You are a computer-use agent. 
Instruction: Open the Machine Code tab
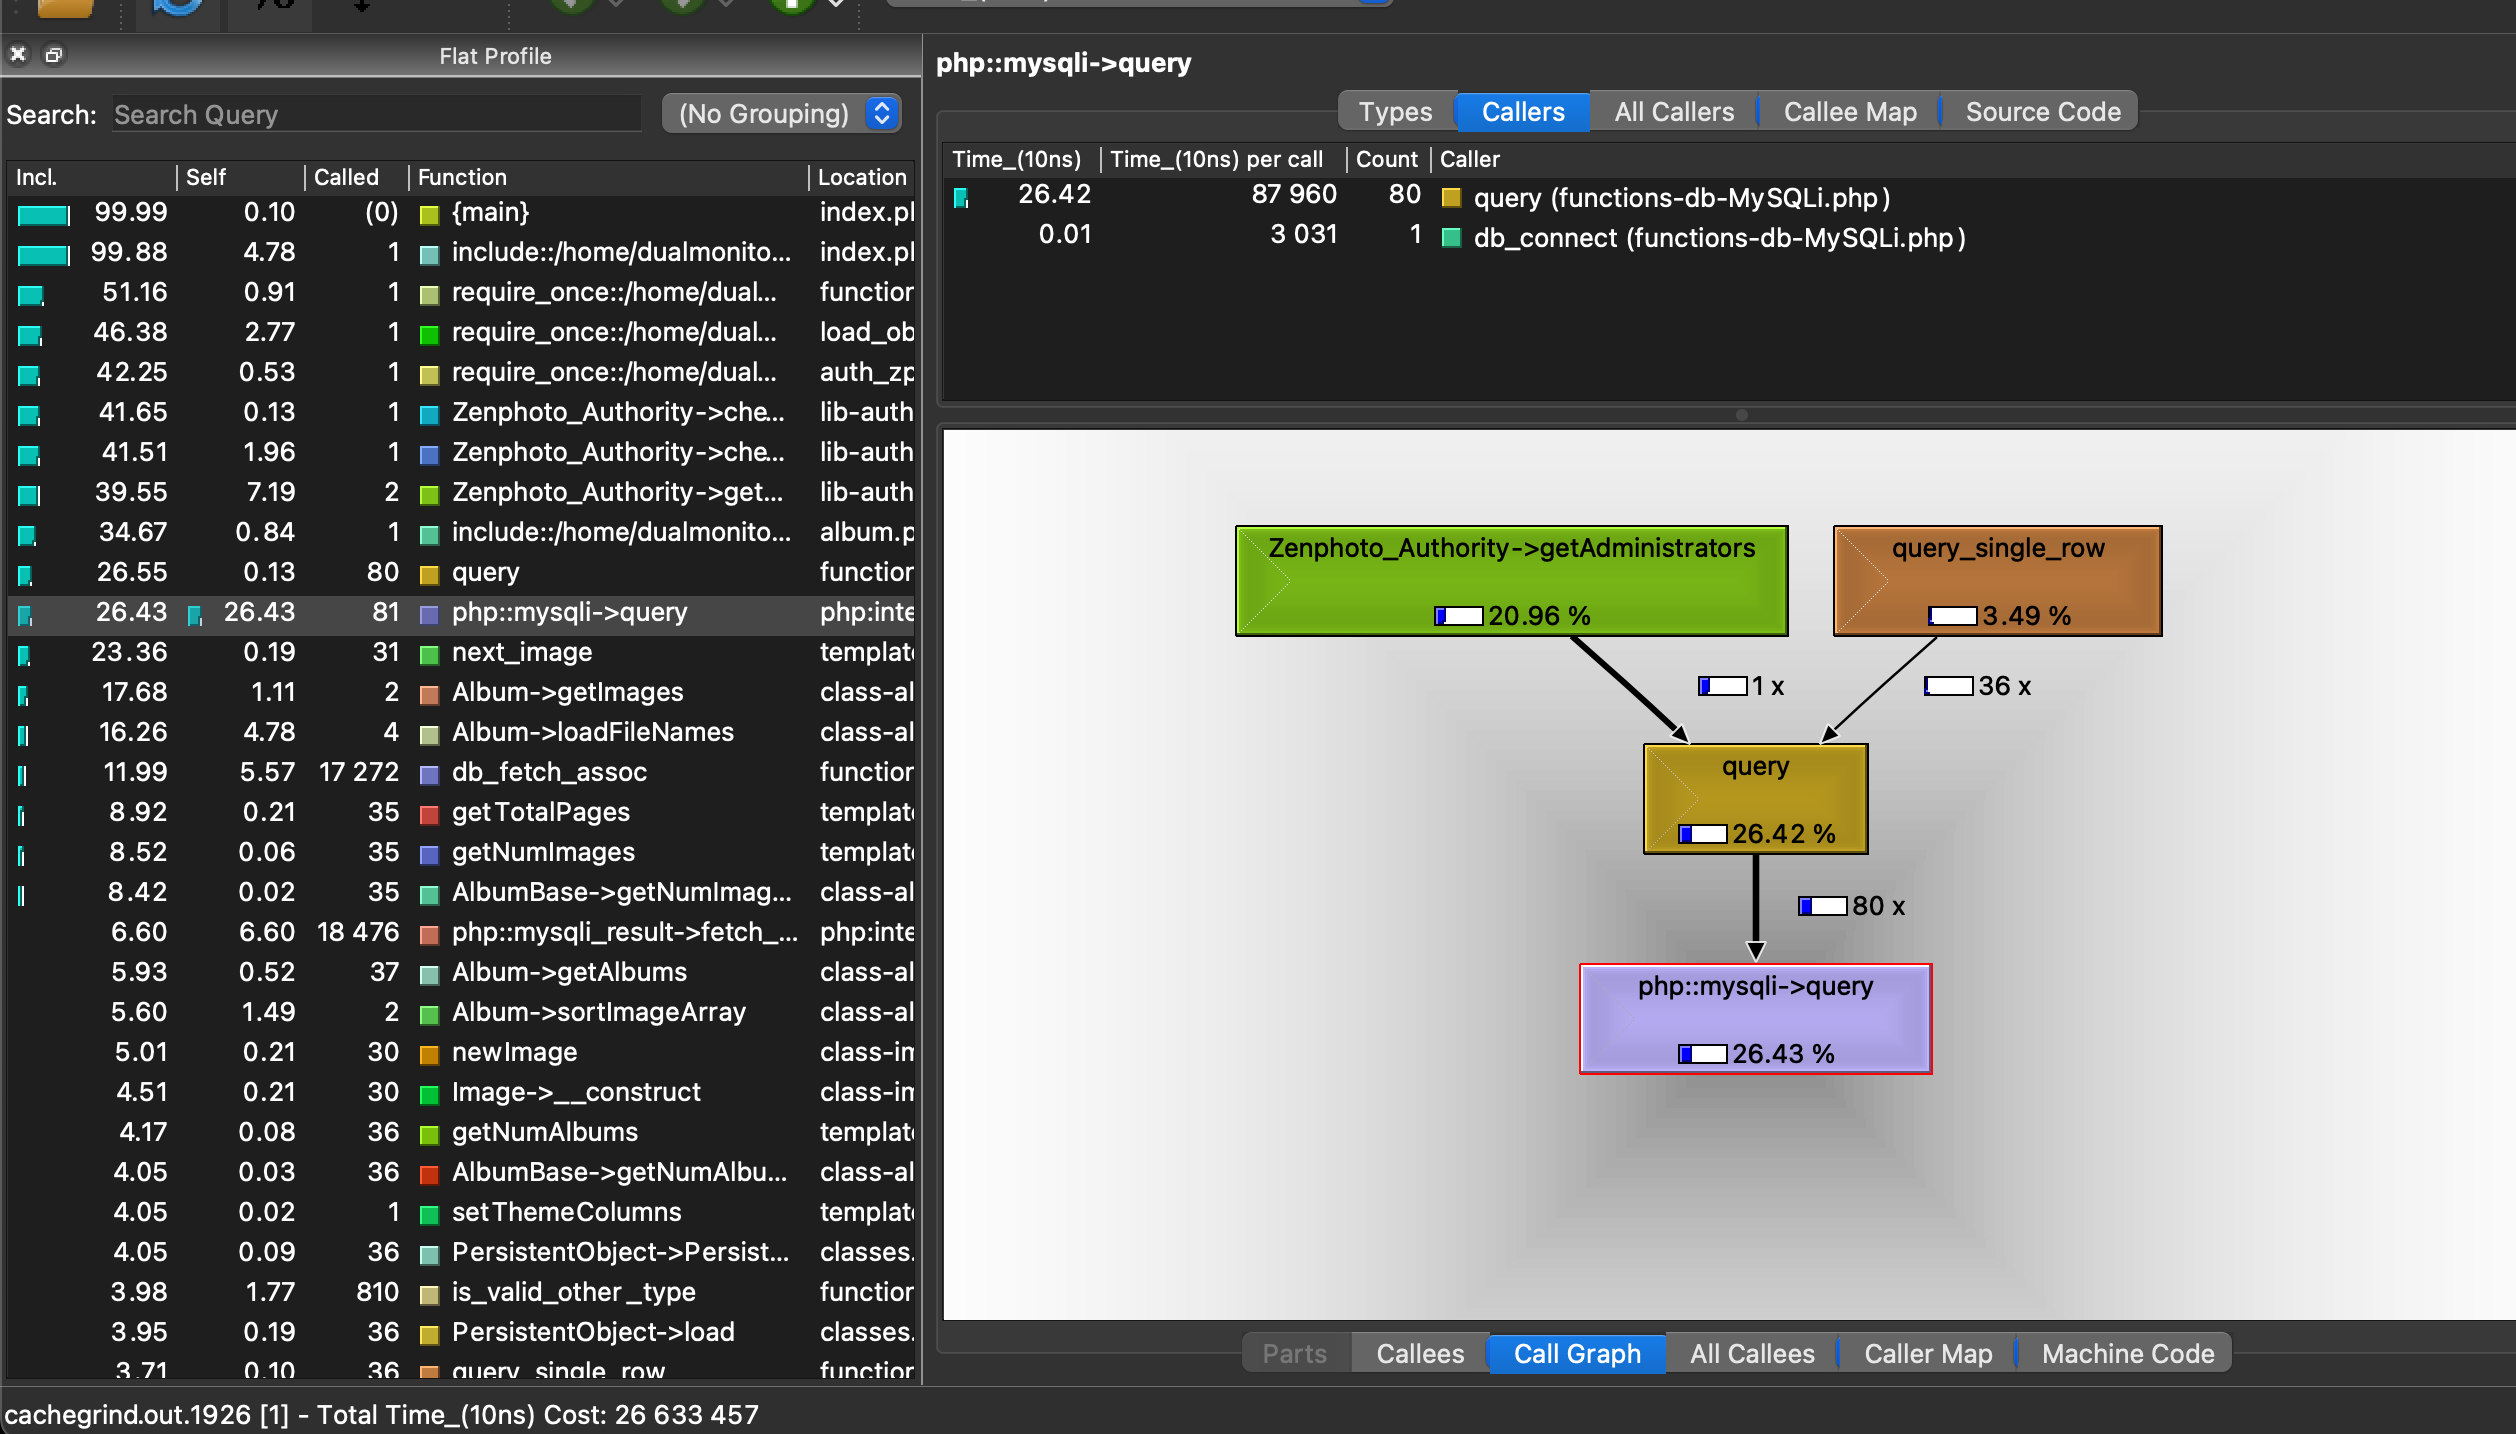coord(2127,1353)
